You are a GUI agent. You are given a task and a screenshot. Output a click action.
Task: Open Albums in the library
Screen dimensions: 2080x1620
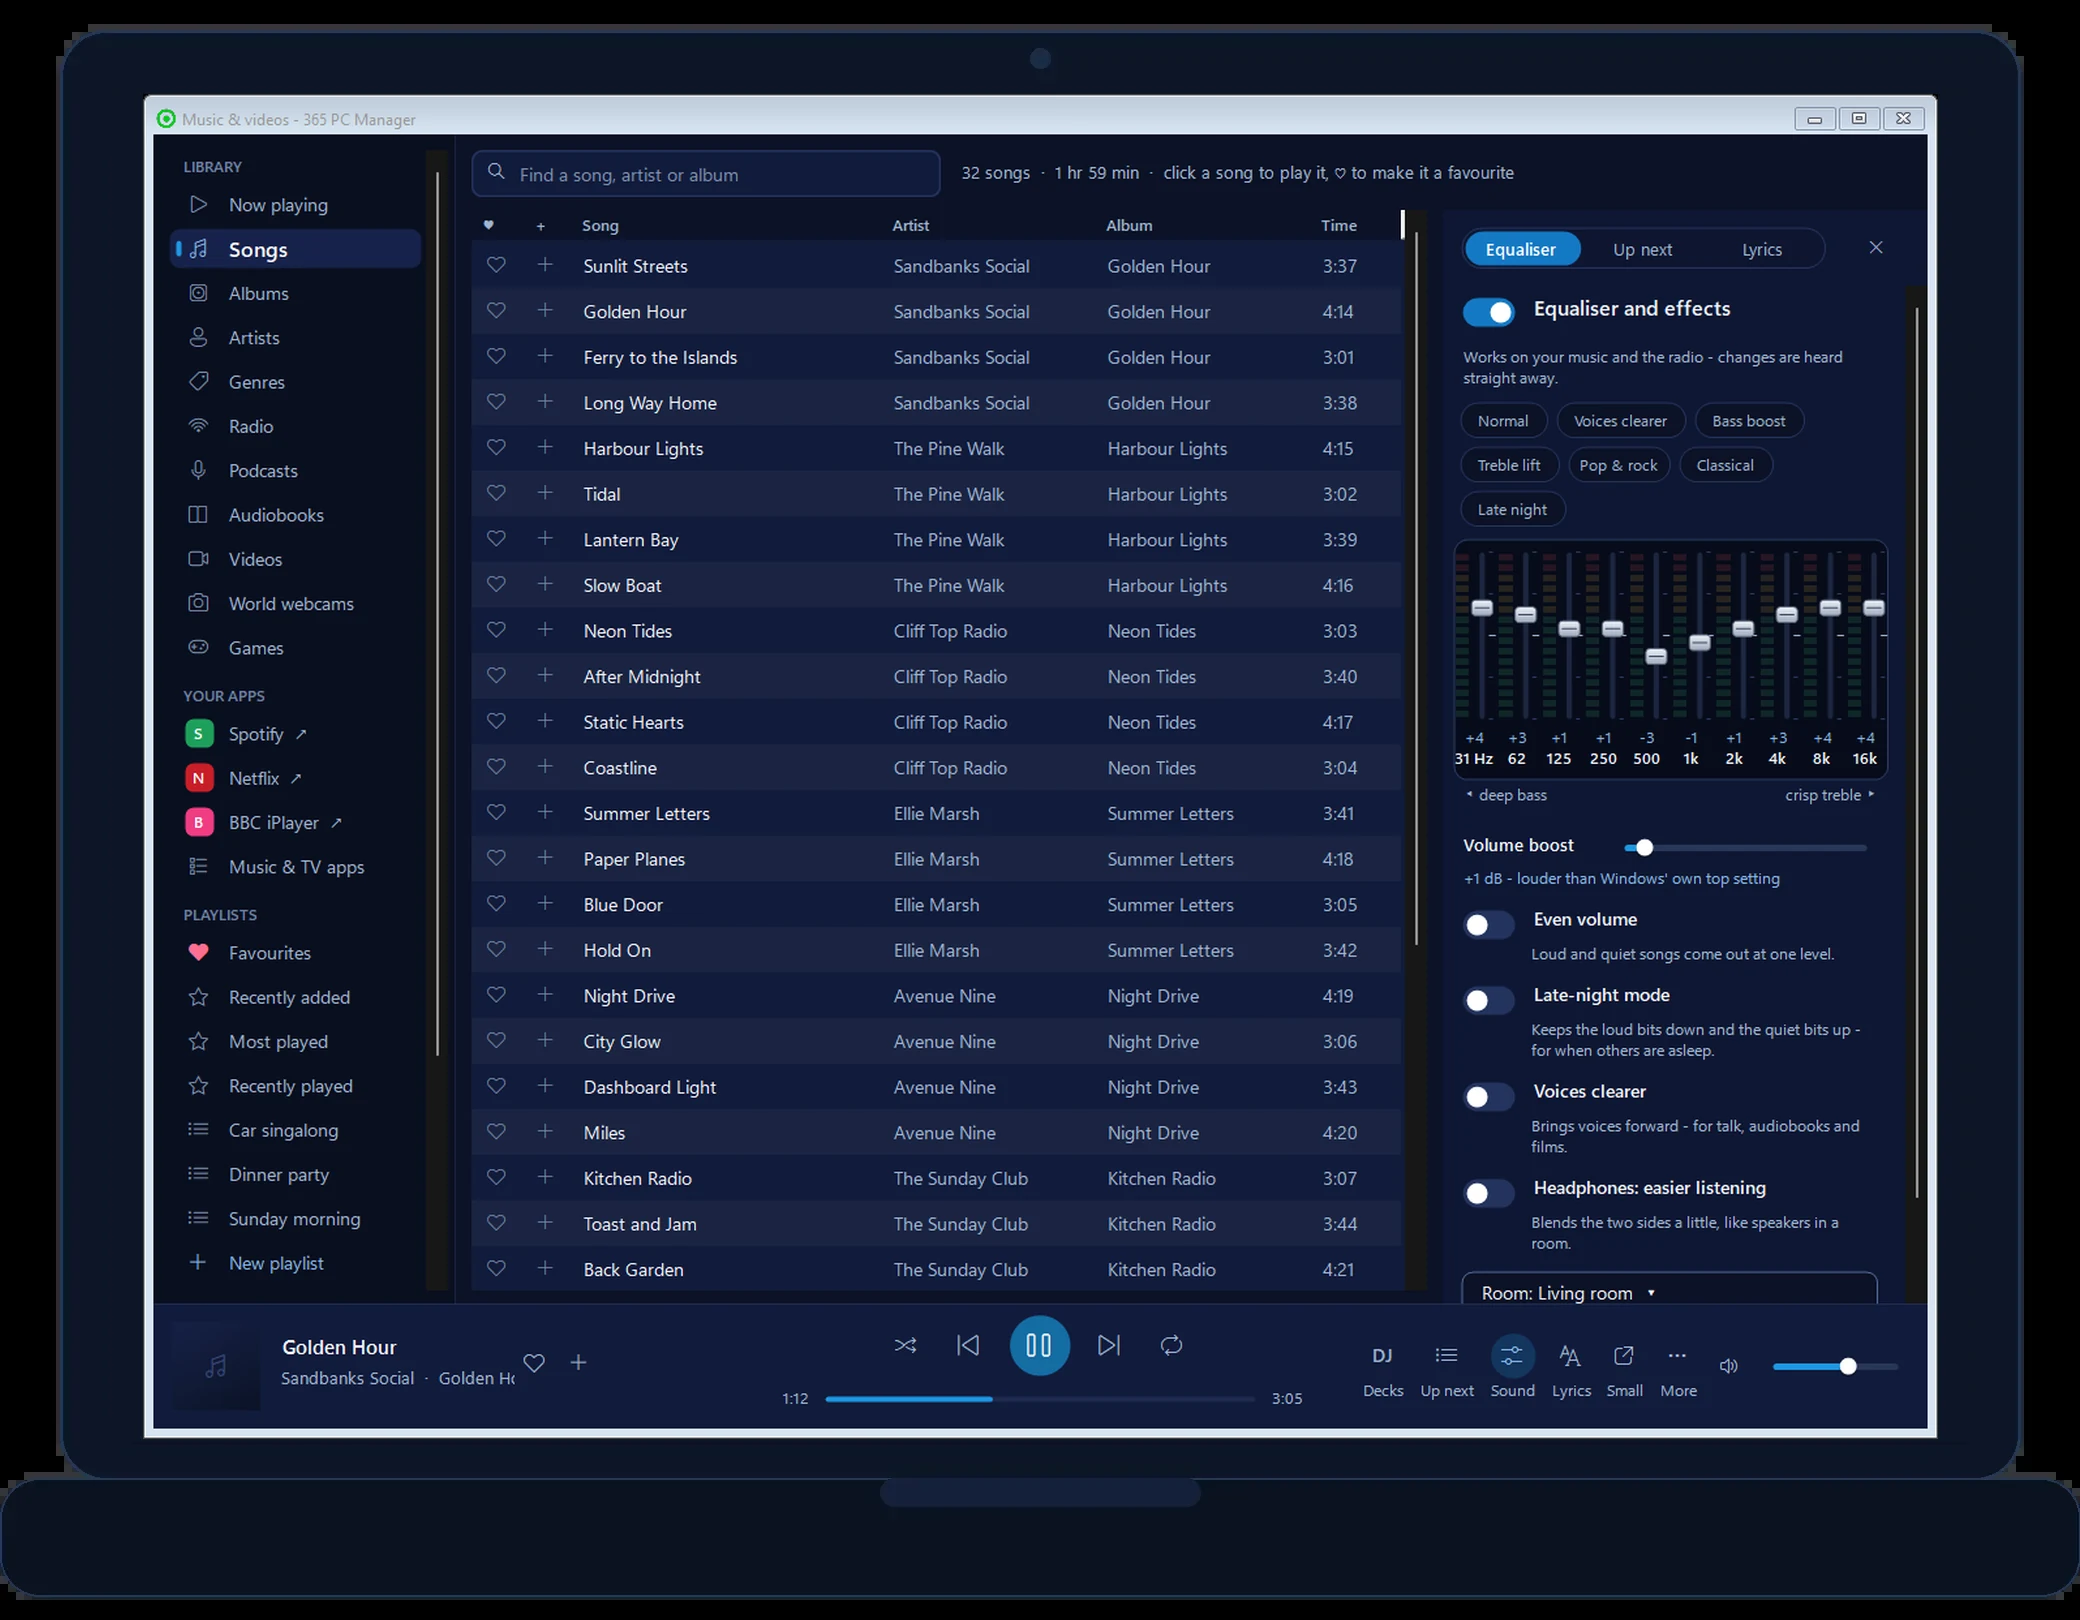pyautogui.click(x=296, y=293)
